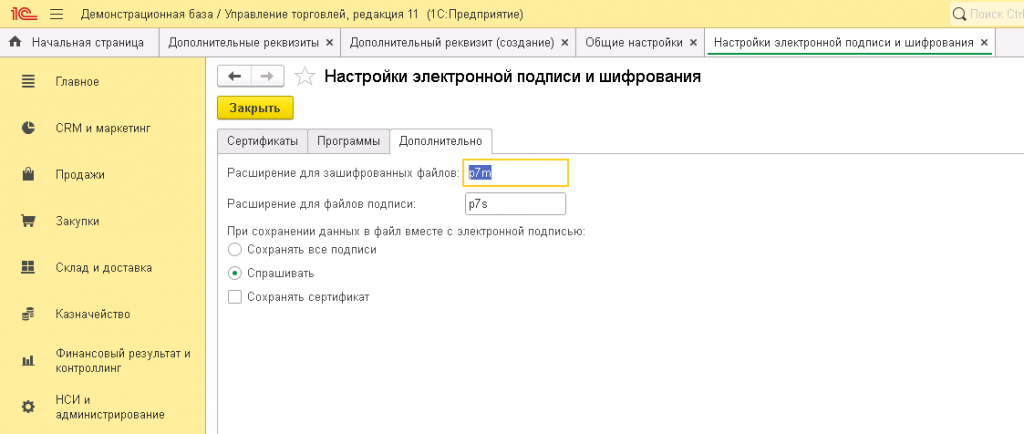Open CRM и маркетинг pie chart icon
The height and width of the screenshot is (434, 1024).
pos(28,128)
